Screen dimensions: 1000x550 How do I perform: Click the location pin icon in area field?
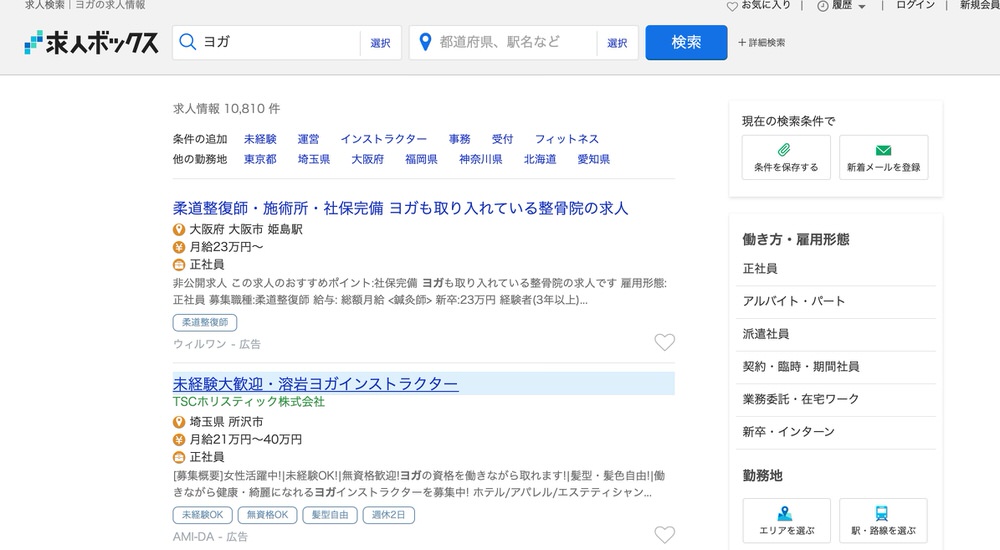point(424,42)
